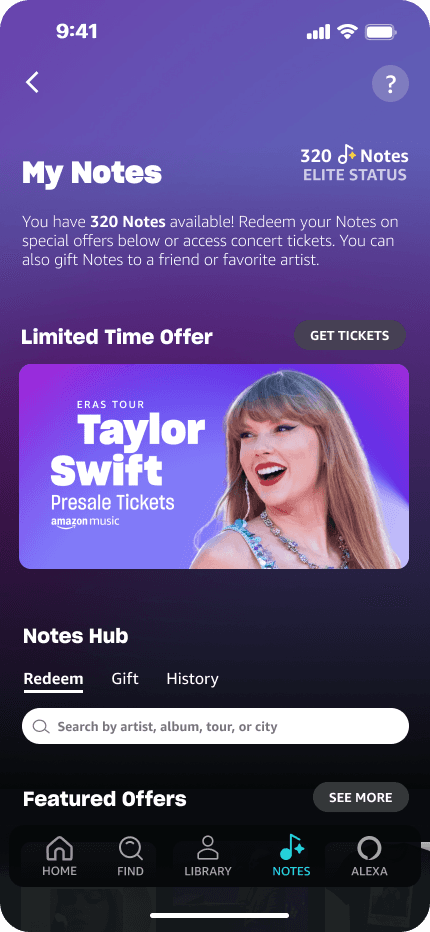Switch to the Redeem tab

click(54, 679)
